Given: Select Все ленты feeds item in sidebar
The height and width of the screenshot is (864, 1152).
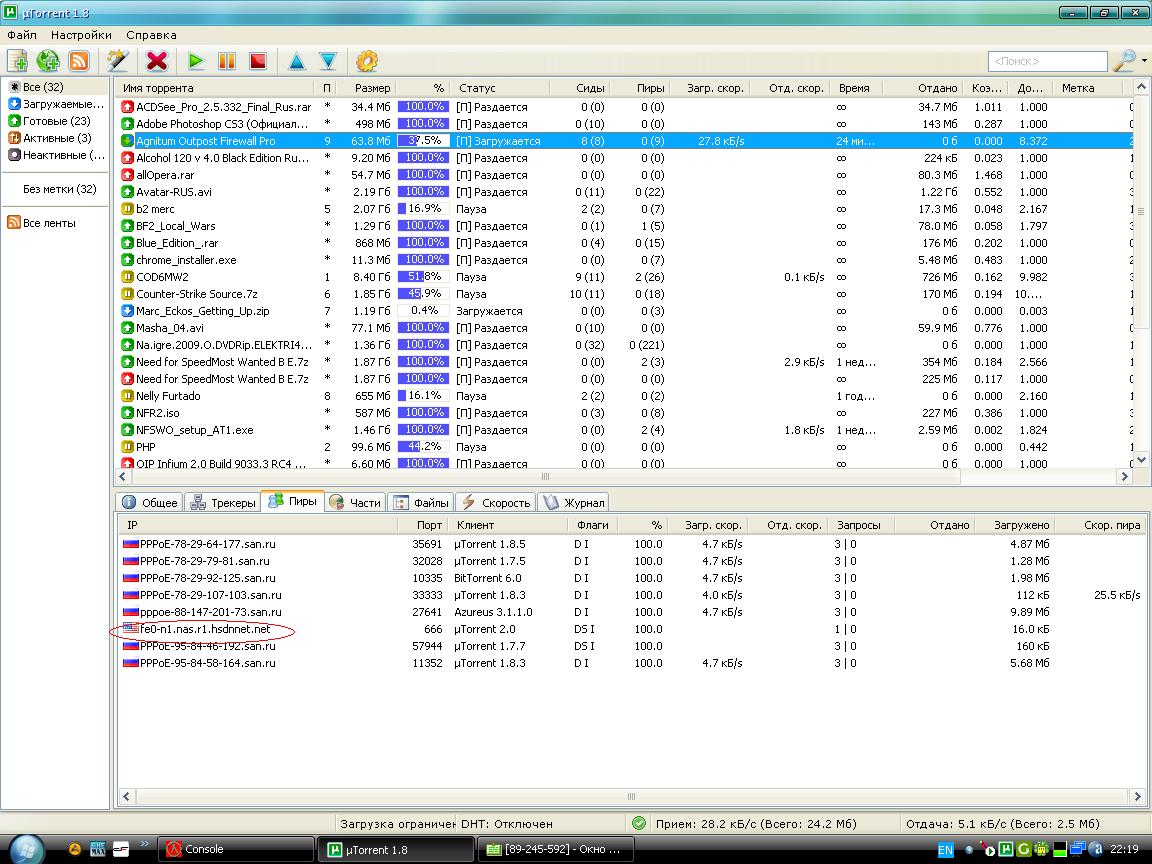Looking at the screenshot, I should click(x=48, y=223).
